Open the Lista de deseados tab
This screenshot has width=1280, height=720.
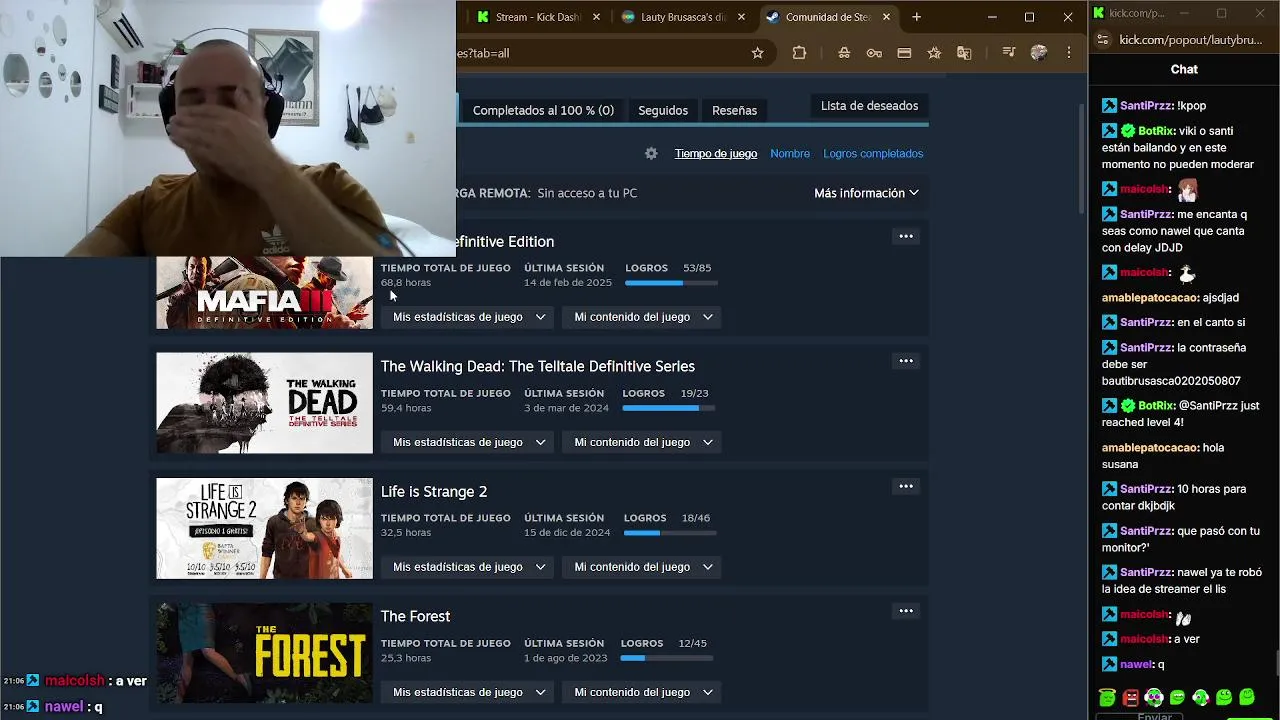(x=869, y=106)
